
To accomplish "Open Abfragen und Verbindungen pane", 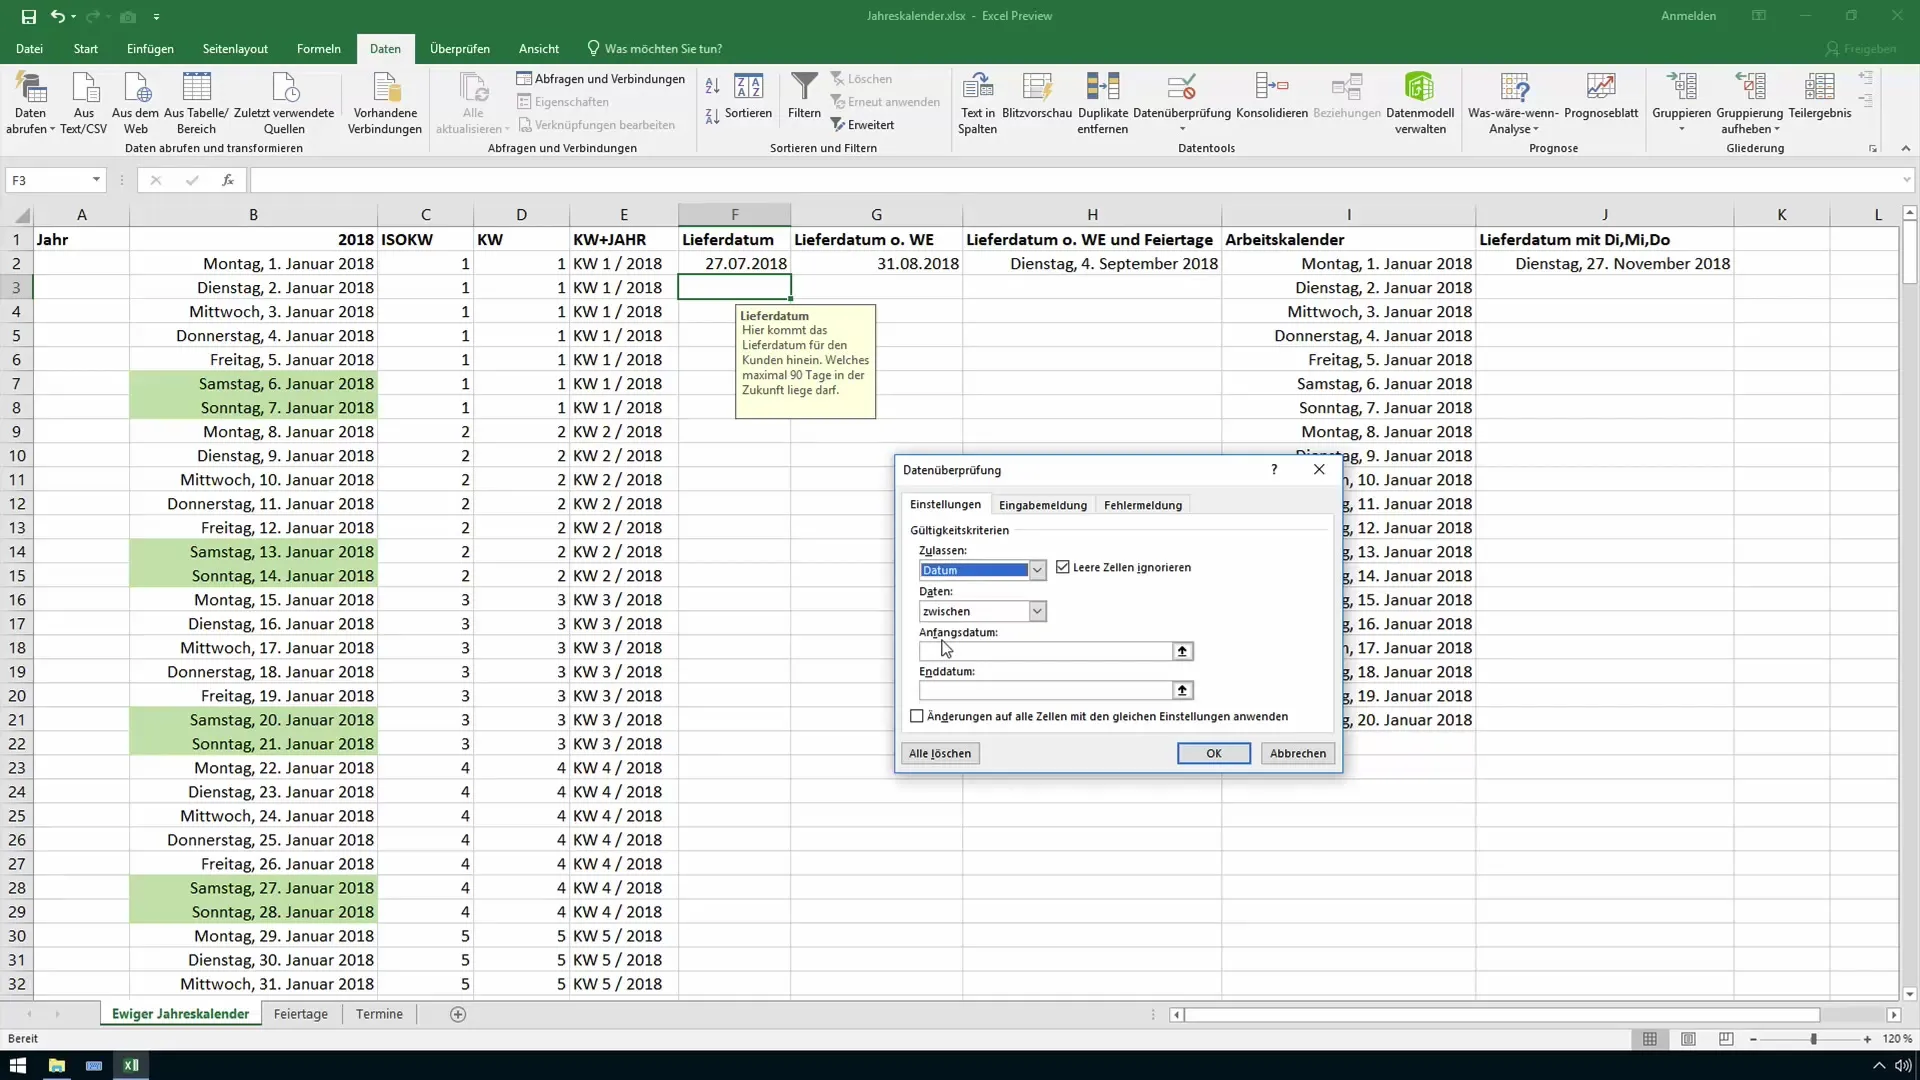I will [600, 79].
